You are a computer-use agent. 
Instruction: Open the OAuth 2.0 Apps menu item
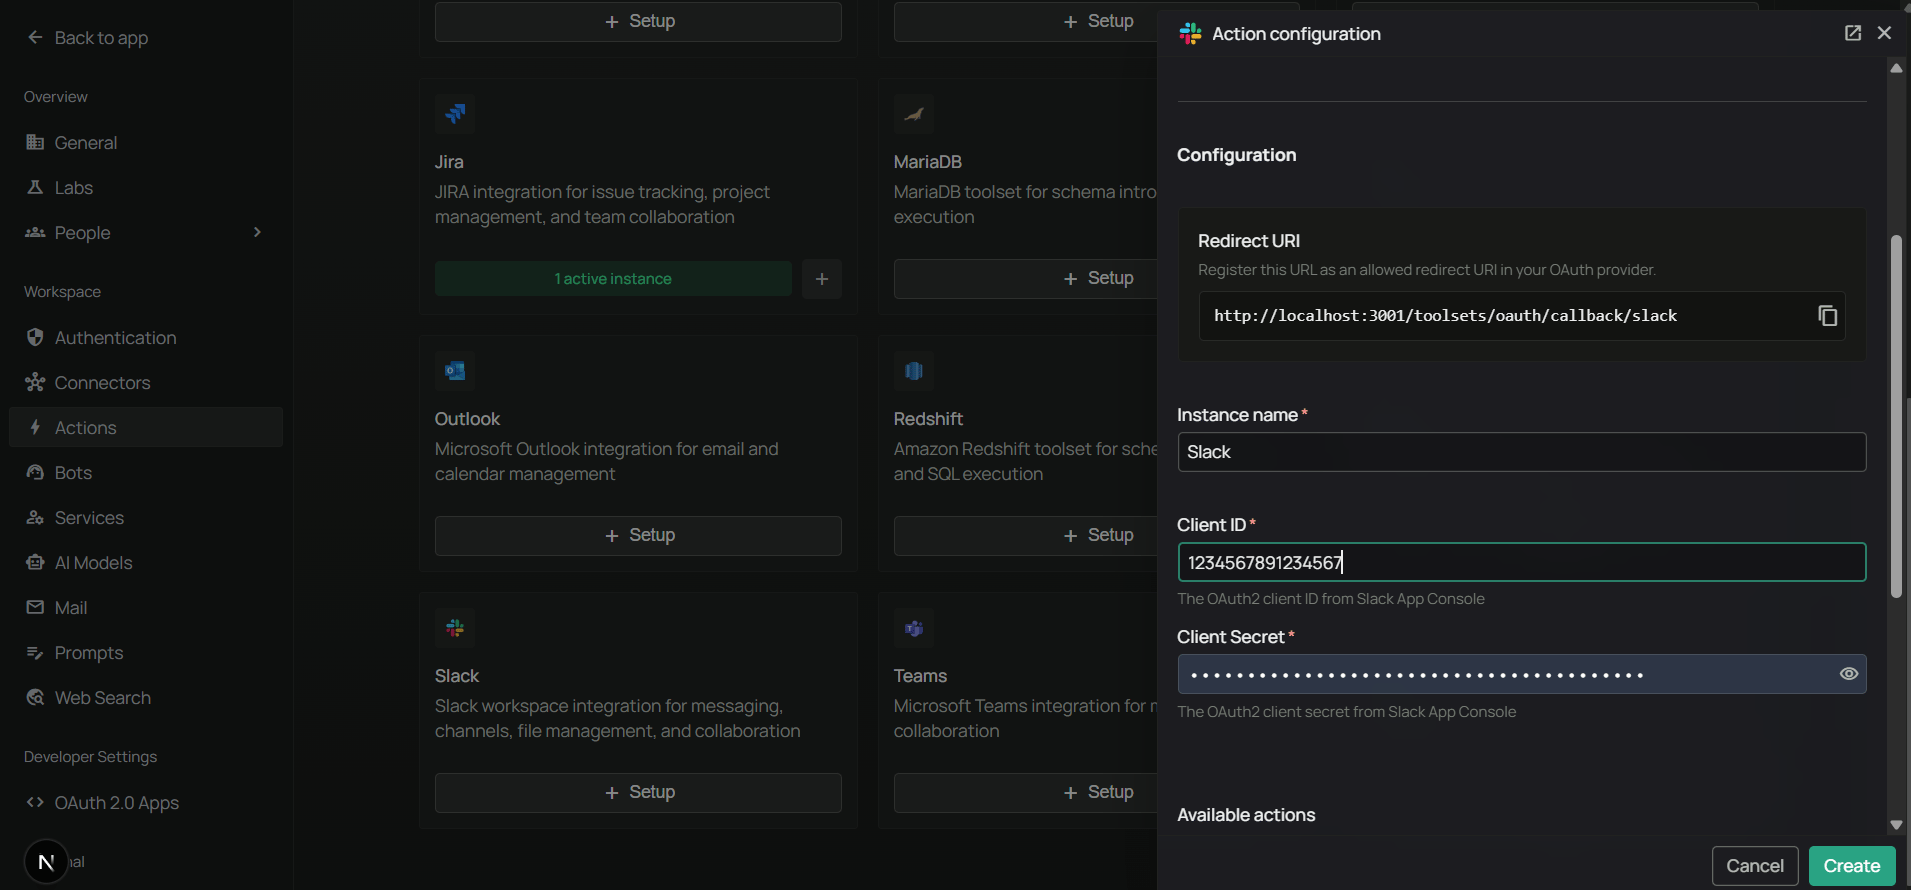(x=146, y=802)
